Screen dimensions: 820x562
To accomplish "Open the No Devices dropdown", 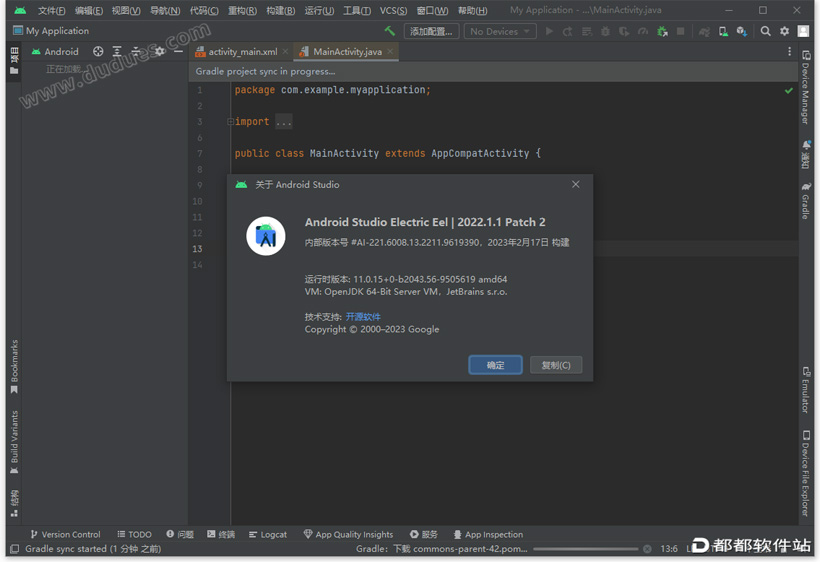I will tap(500, 31).
